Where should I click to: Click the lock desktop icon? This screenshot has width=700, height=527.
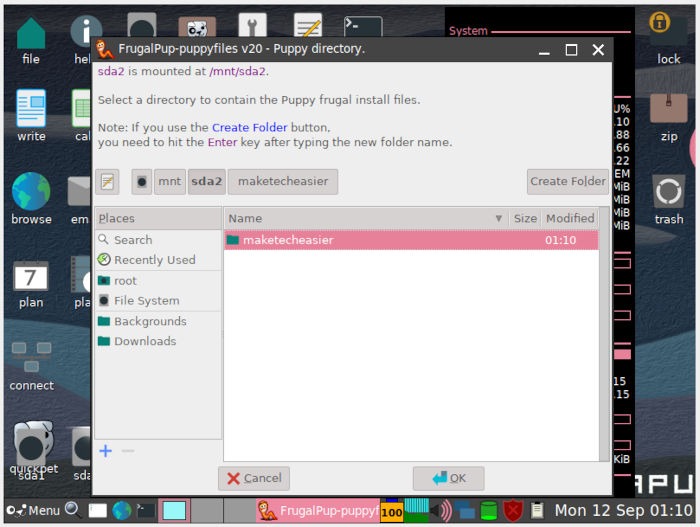(668, 39)
